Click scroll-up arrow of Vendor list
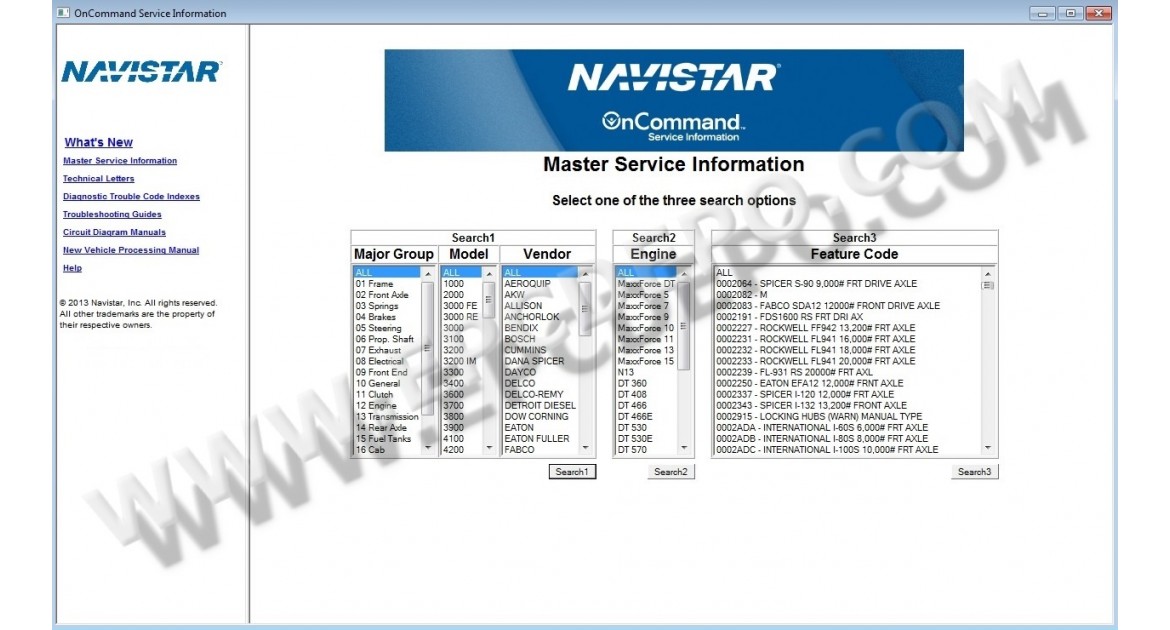 coord(586,274)
